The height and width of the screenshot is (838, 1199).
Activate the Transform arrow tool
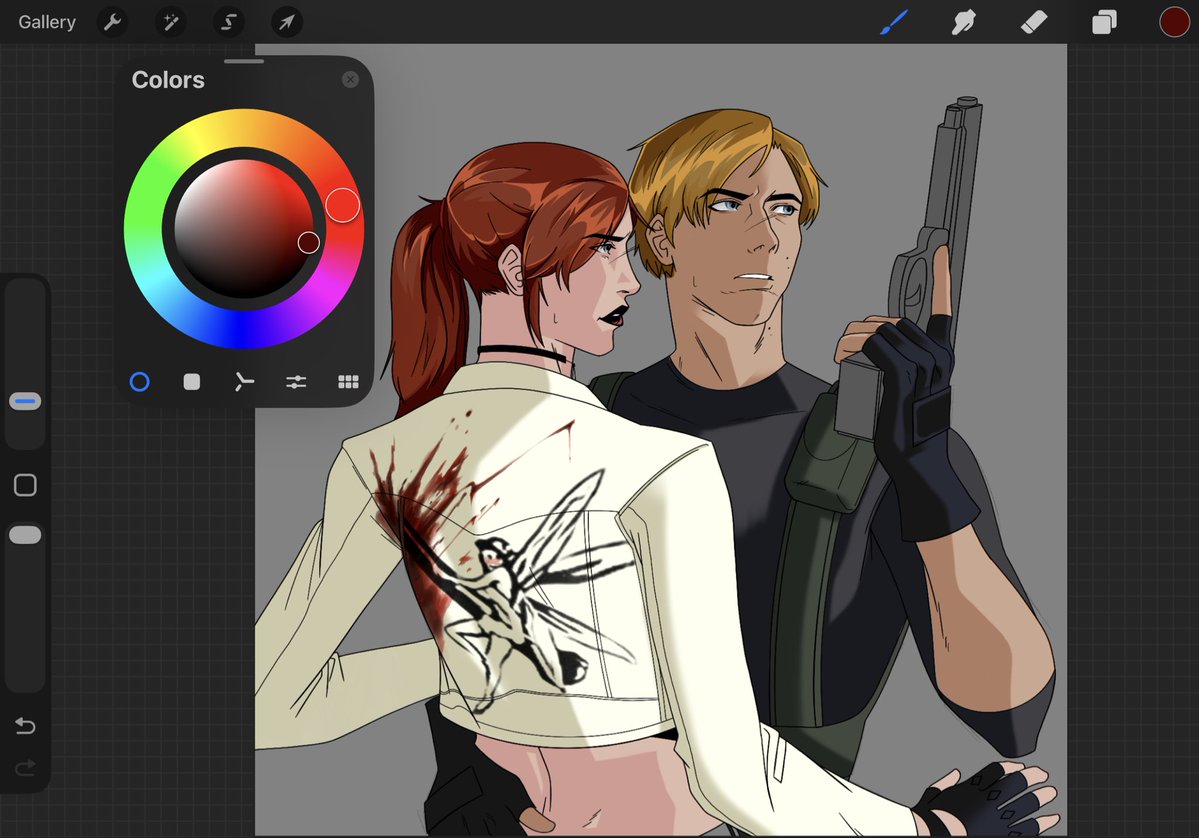pos(287,22)
